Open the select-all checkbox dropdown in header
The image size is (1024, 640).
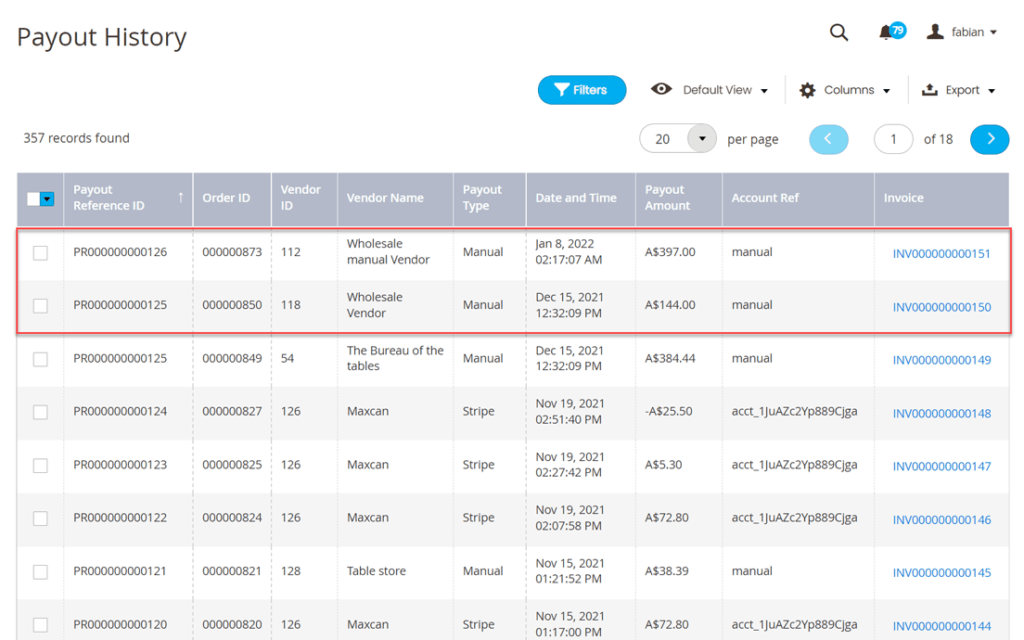(x=47, y=199)
